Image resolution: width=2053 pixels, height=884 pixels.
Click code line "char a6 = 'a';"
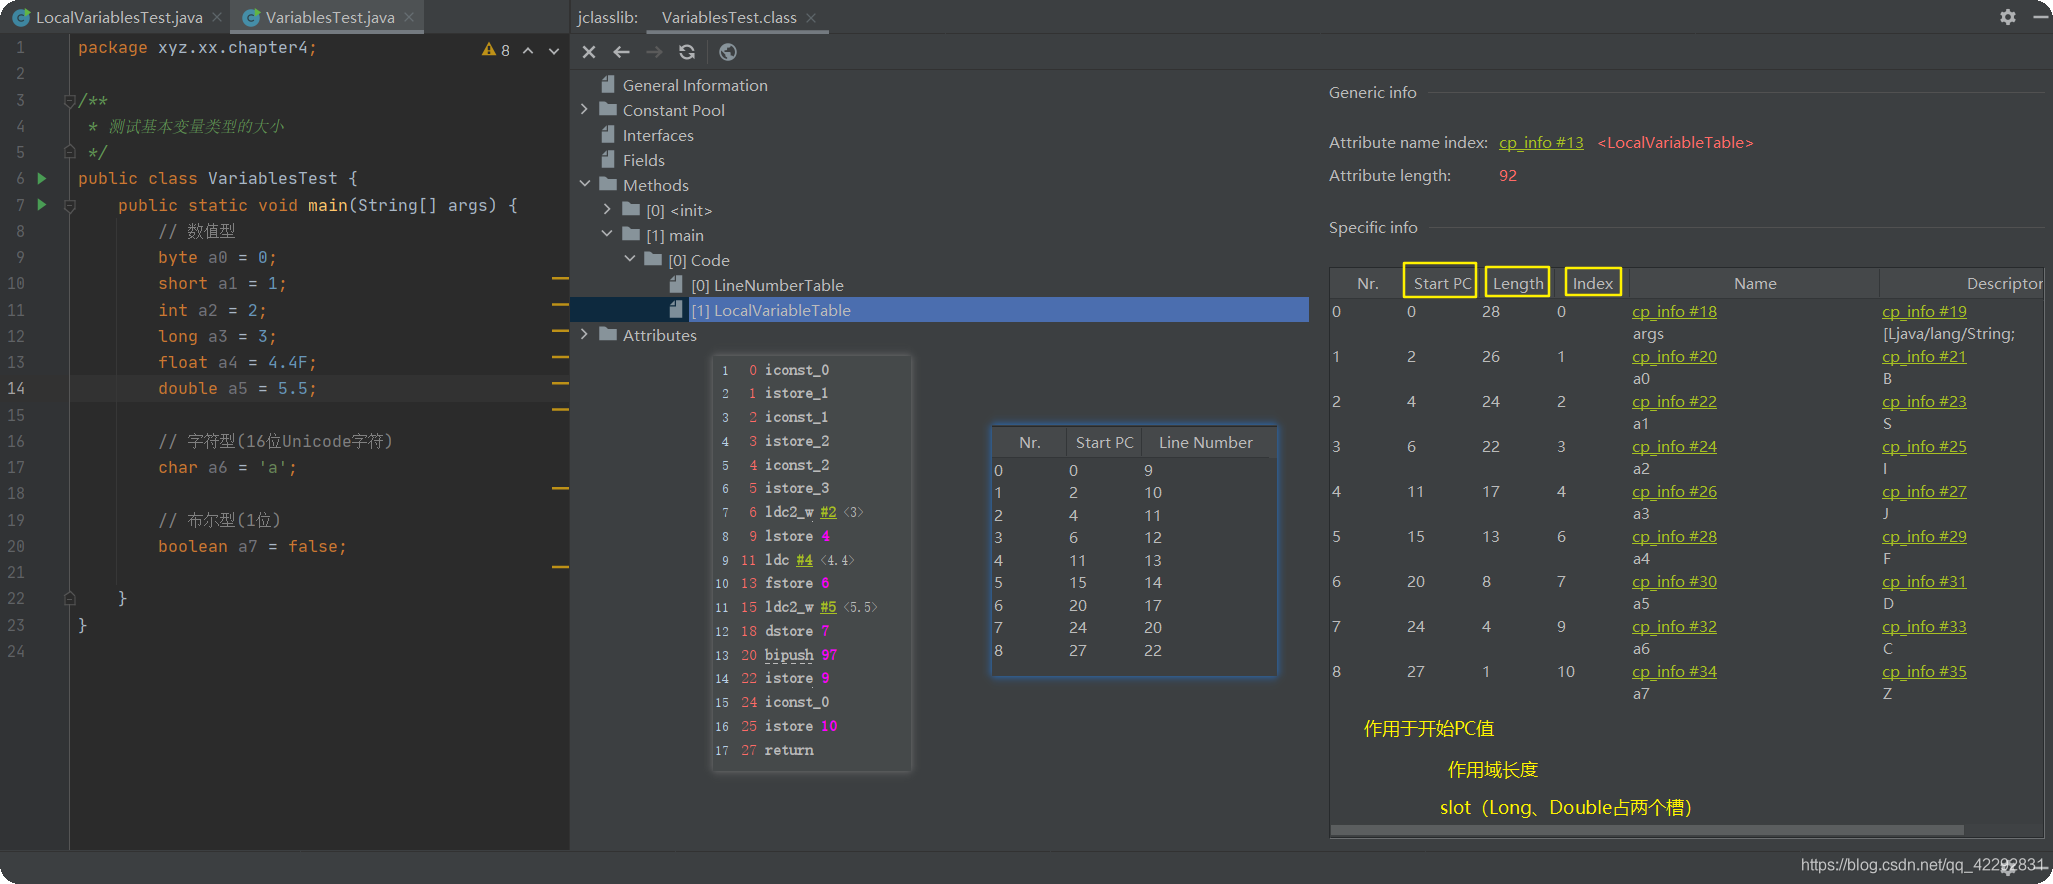[x=227, y=467]
